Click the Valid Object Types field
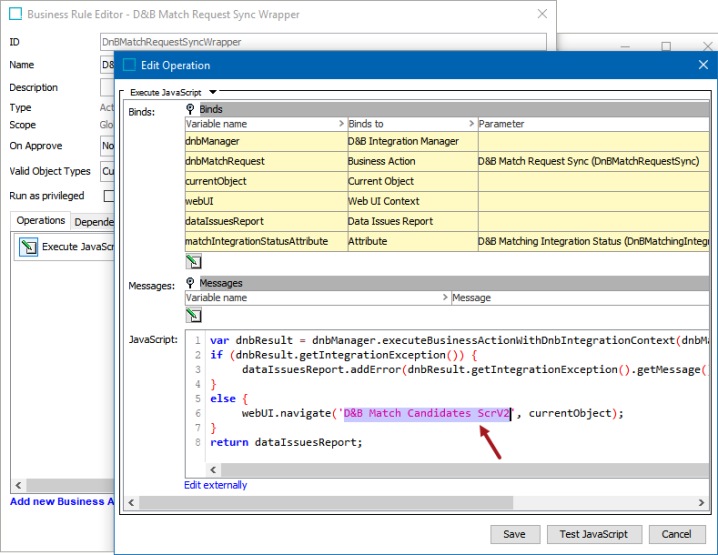This screenshot has width=718, height=555. tap(108, 171)
